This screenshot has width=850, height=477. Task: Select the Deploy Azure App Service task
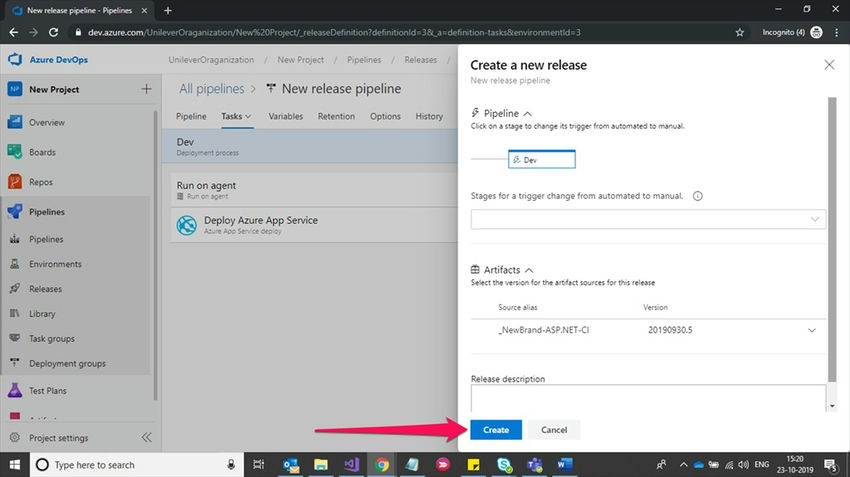314,225
